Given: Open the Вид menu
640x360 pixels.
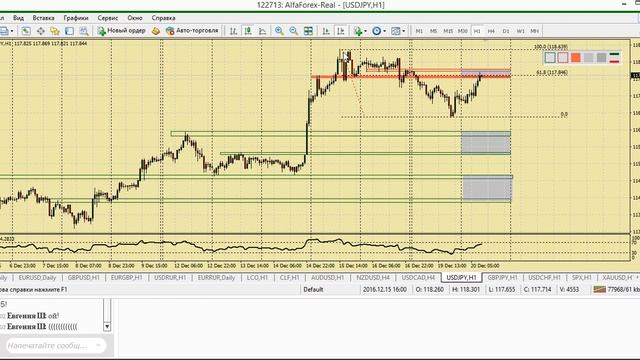Looking at the screenshot, I should pyautogui.click(x=18, y=18).
